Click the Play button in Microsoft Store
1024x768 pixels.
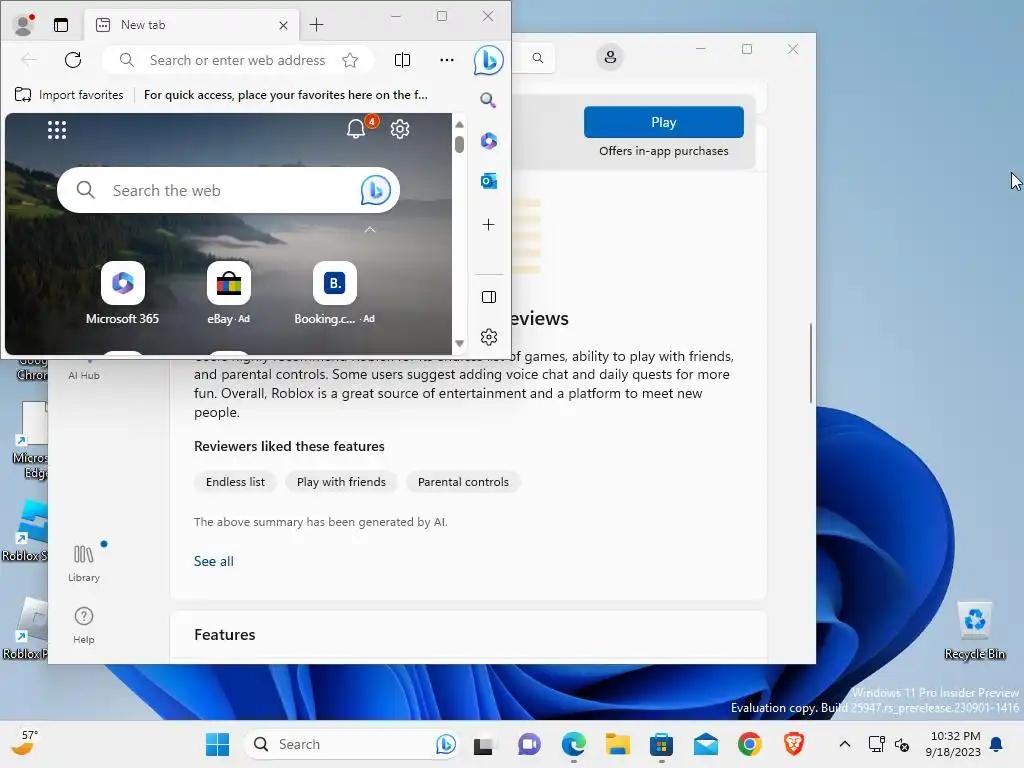point(664,122)
